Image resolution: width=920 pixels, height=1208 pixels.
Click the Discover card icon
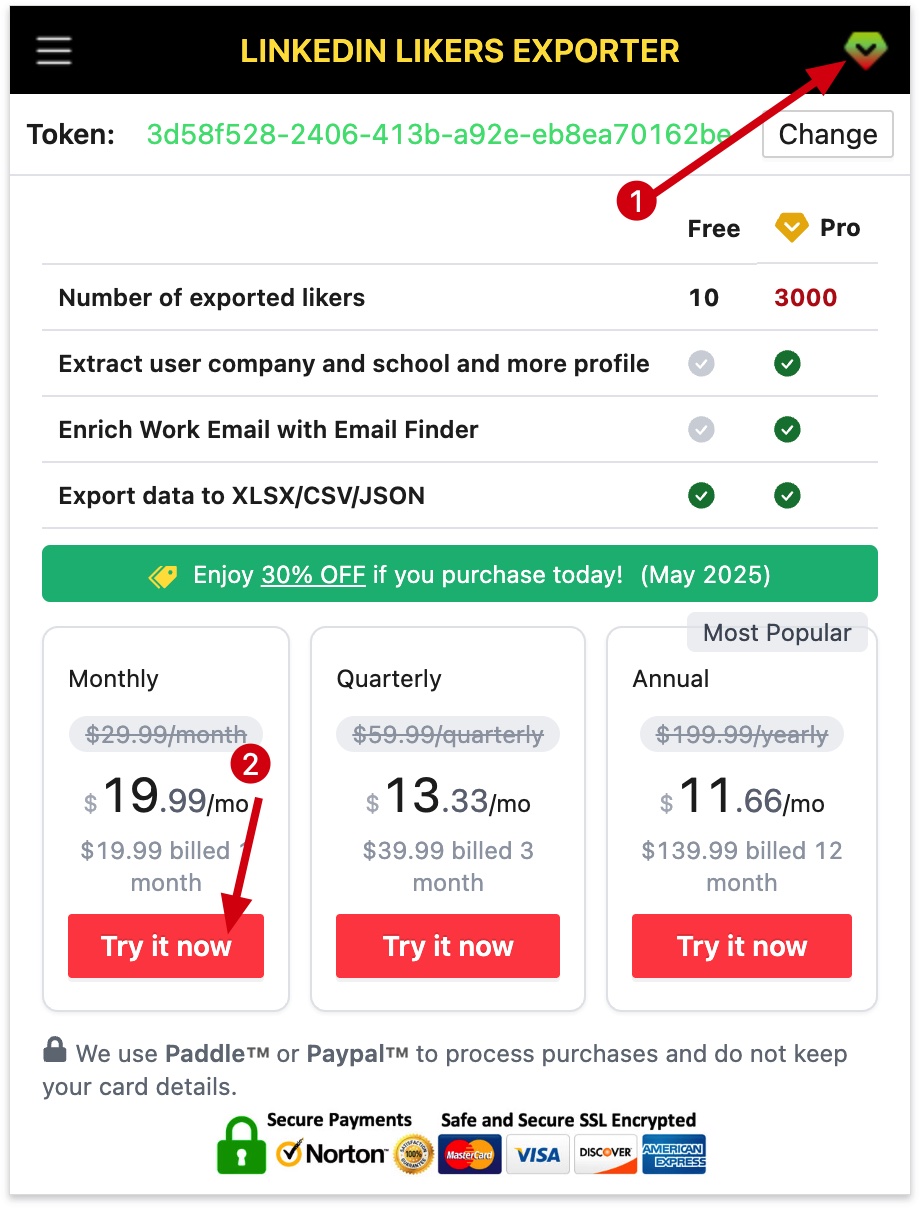(605, 1155)
